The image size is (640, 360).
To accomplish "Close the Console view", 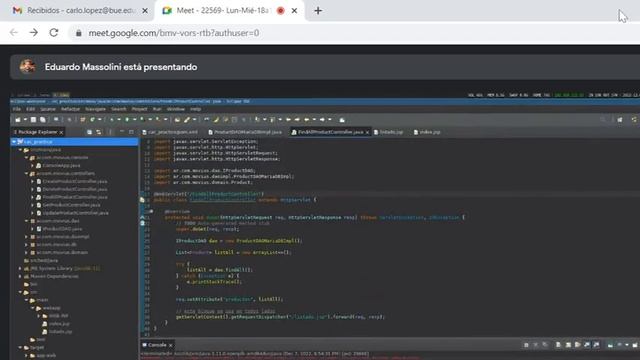I will coord(171,345).
